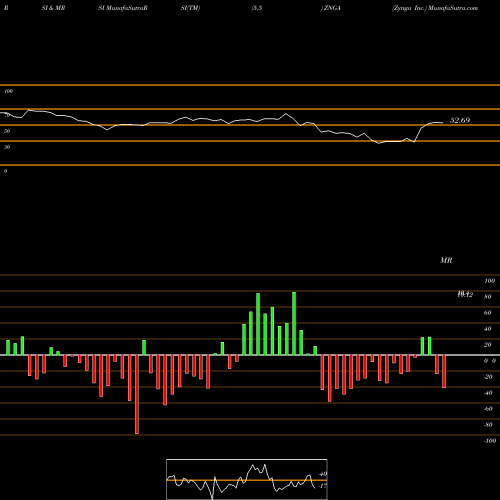Click the SI & MR header text
The height and width of the screenshot is (500, 500).
tap(53, 8)
